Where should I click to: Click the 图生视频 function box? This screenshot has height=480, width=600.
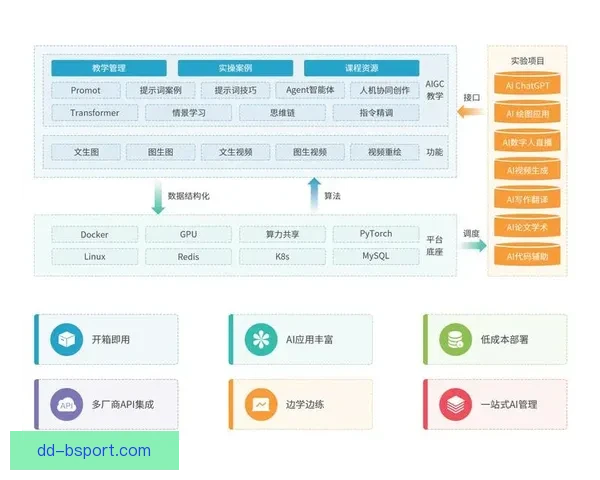310,152
